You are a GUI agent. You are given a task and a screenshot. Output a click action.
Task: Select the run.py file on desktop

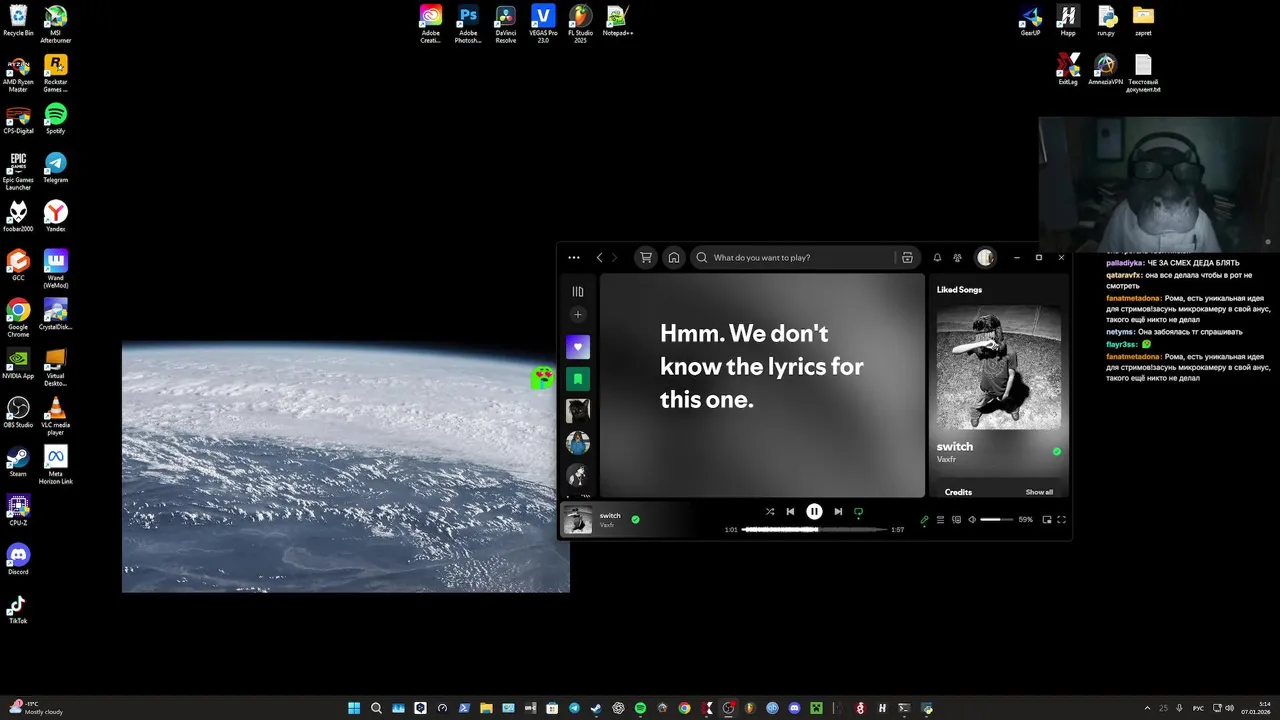pos(1106,20)
